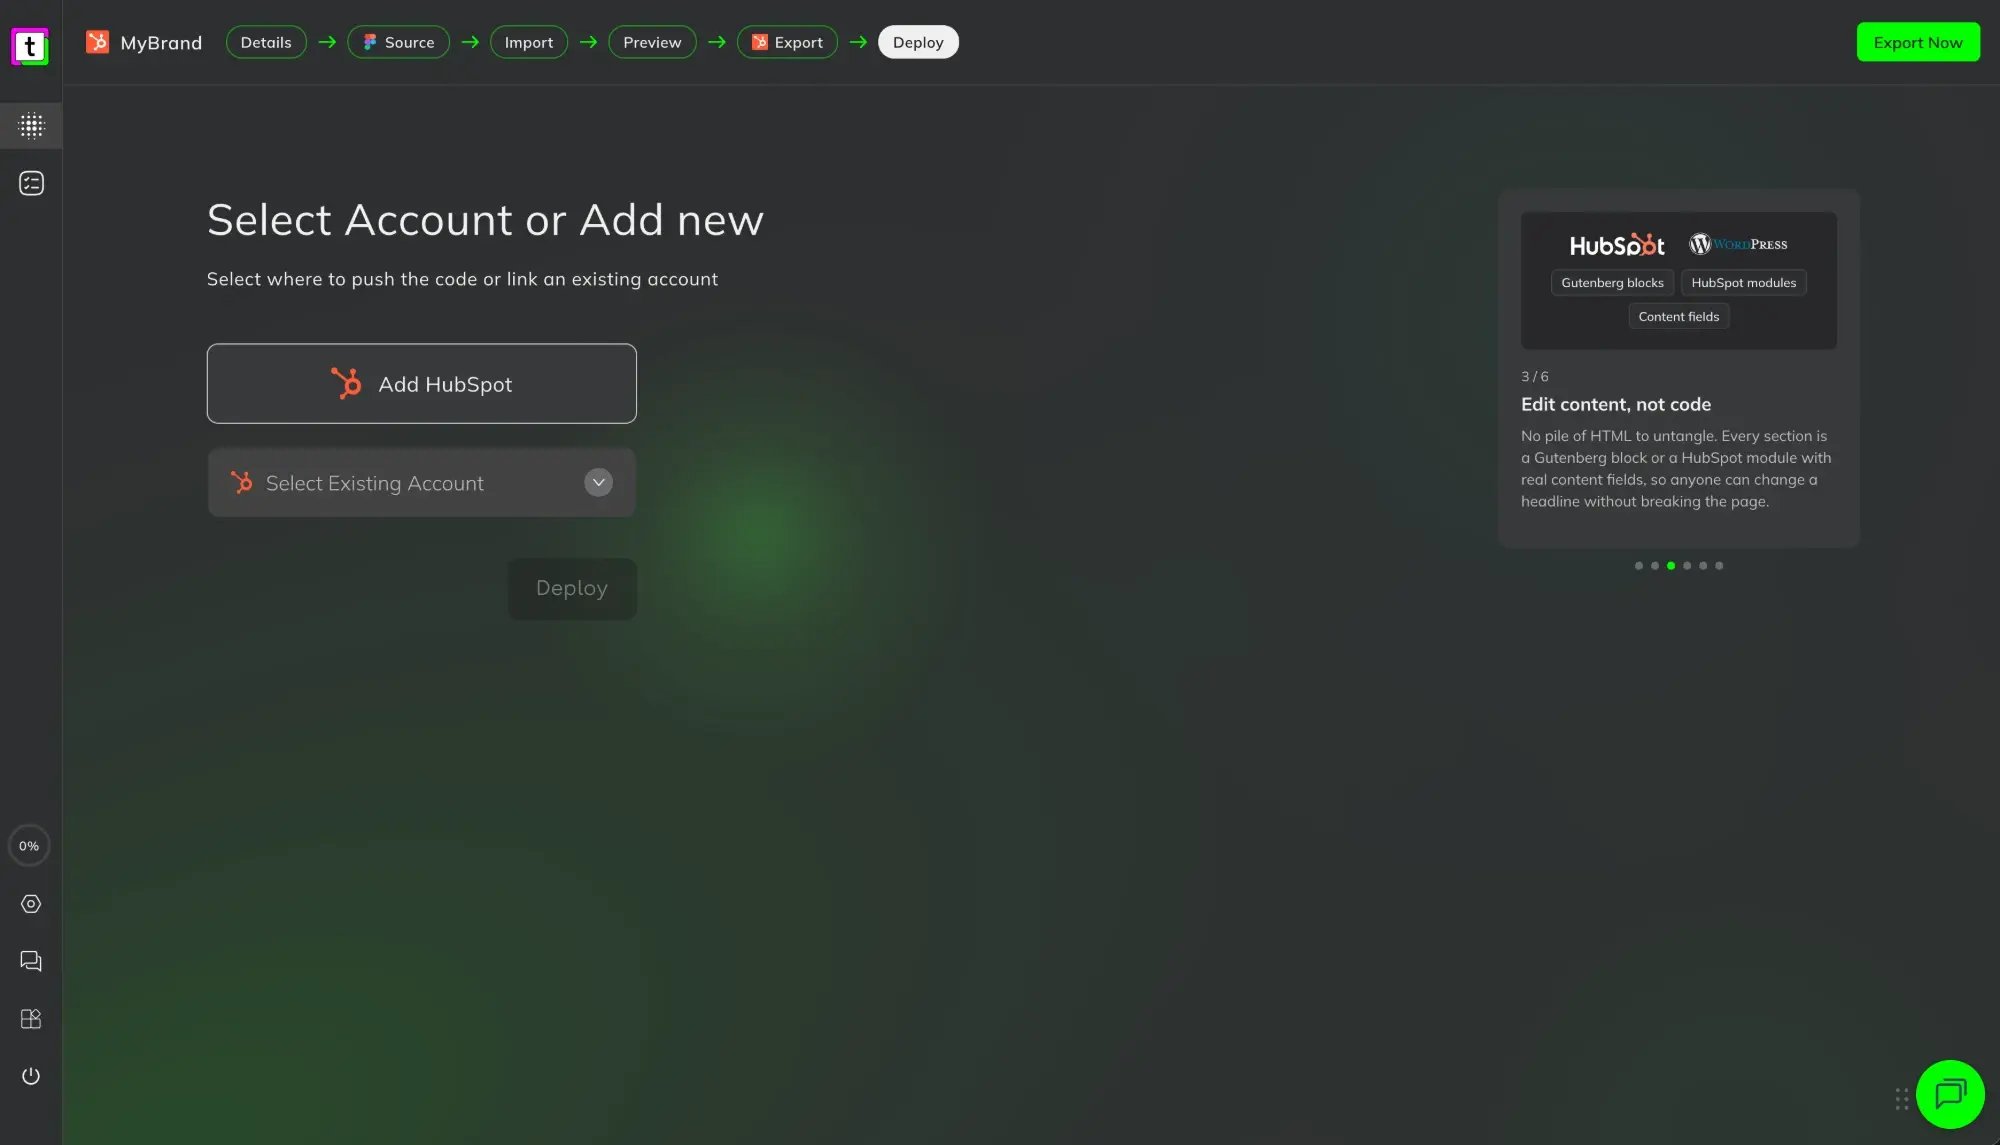Viewport: 2000px width, 1145px height.
Task: Select the Deploy step pill
Action: point(918,42)
